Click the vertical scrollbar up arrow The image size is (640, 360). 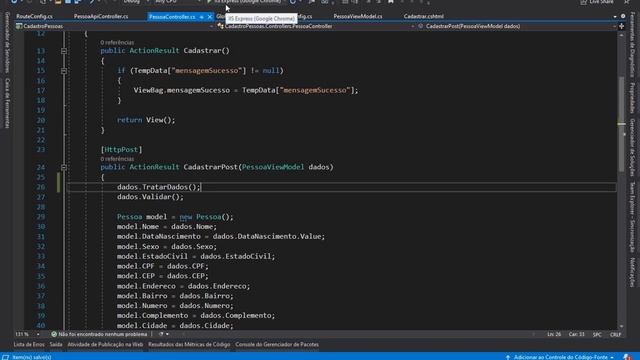point(622,35)
